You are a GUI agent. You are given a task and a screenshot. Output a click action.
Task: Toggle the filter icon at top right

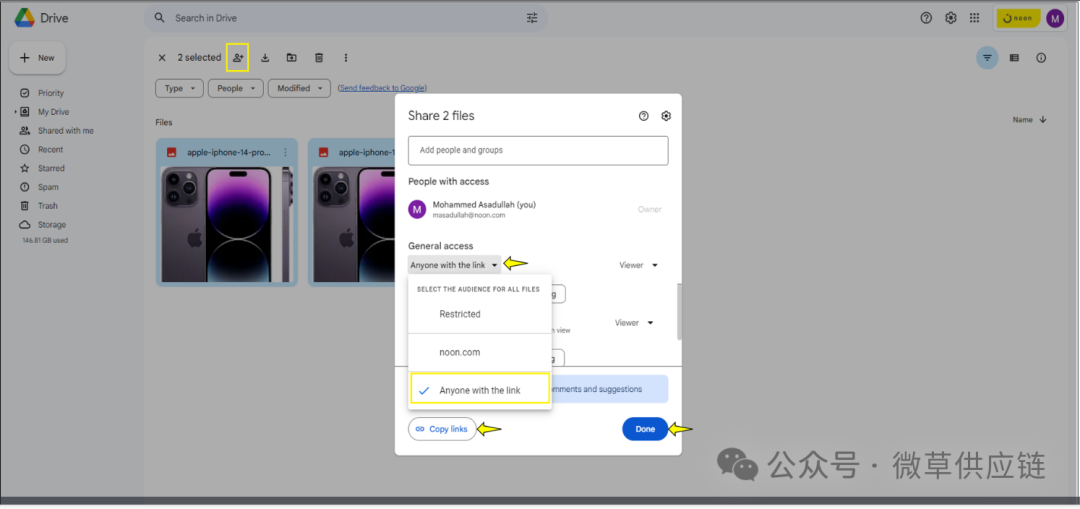coord(987,58)
